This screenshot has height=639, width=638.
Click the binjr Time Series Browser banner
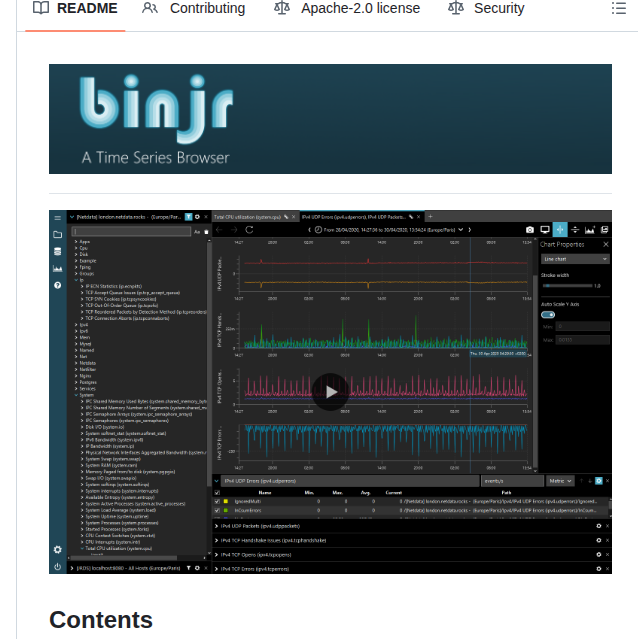click(330, 119)
